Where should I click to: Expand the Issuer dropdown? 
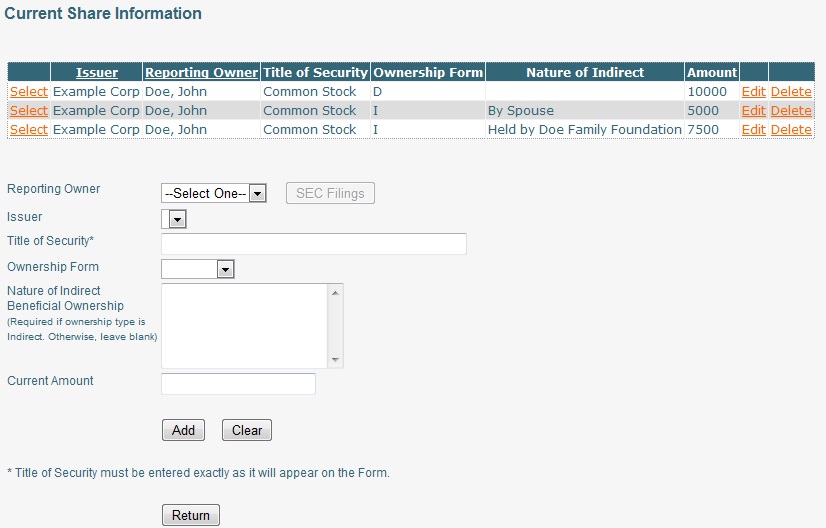(x=174, y=218)
